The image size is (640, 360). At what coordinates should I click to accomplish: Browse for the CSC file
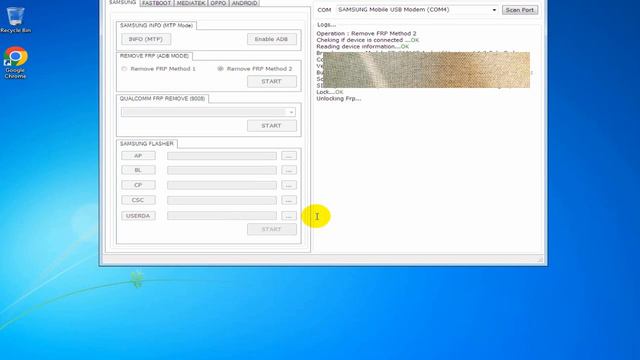(x=289, y=200)
